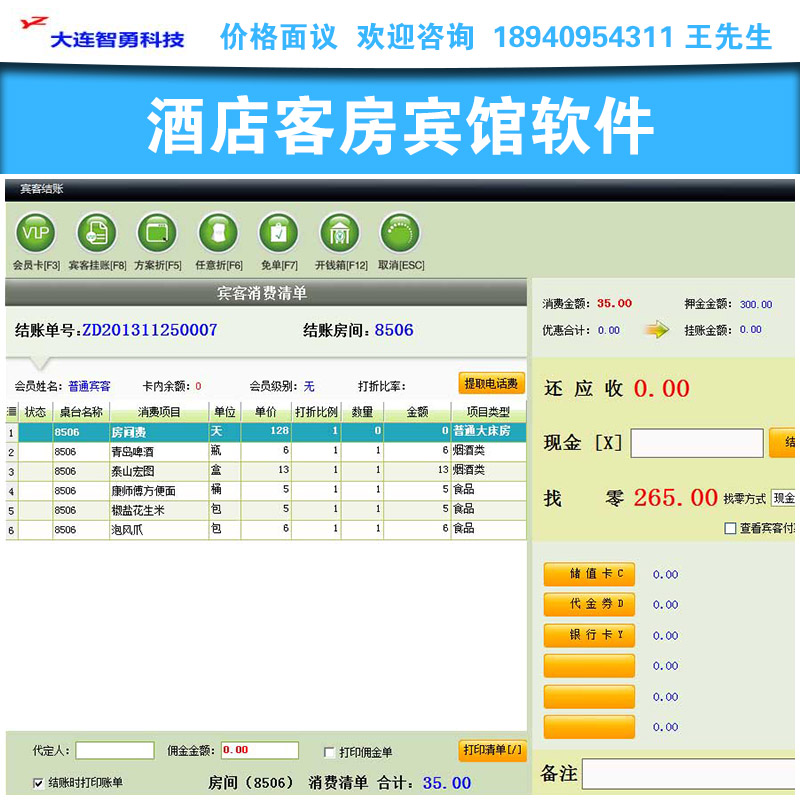Click the 提取电话费 button

[492, 383]
